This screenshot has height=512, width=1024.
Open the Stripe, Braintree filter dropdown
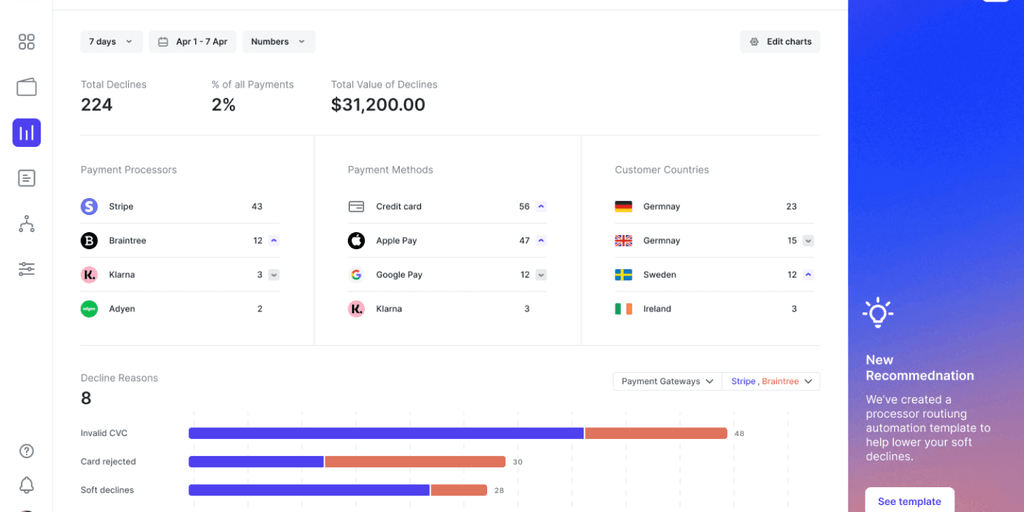pyautogui.click(x=771, y=381)
